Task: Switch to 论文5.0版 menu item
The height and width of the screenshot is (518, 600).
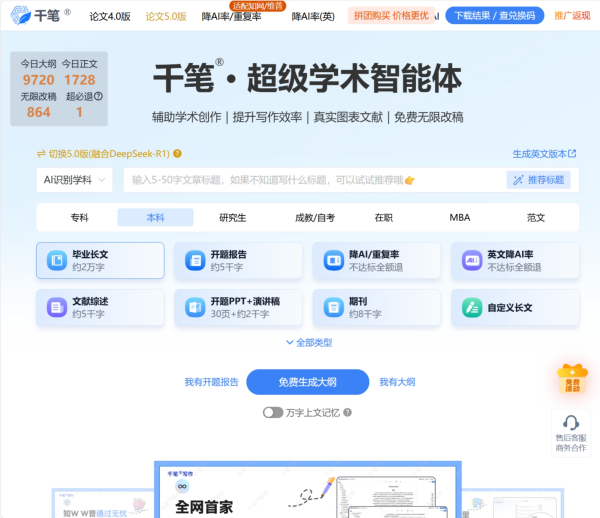Action: (x=166, y=16)
